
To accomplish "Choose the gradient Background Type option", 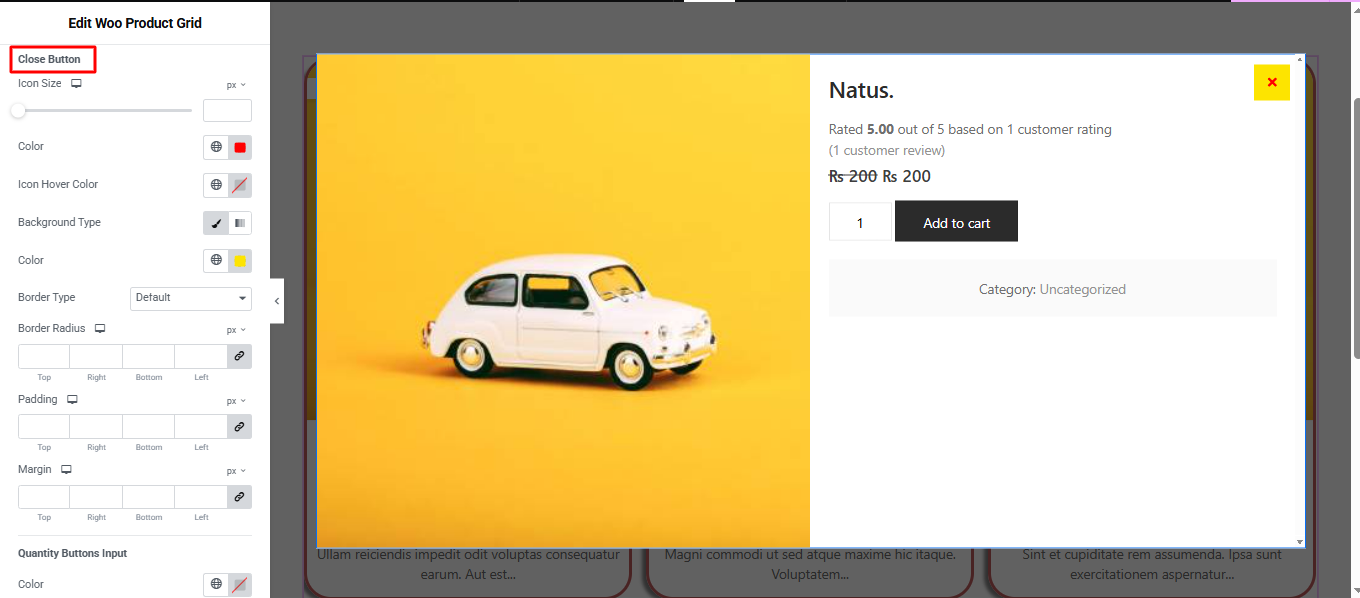I will point(240,223).
